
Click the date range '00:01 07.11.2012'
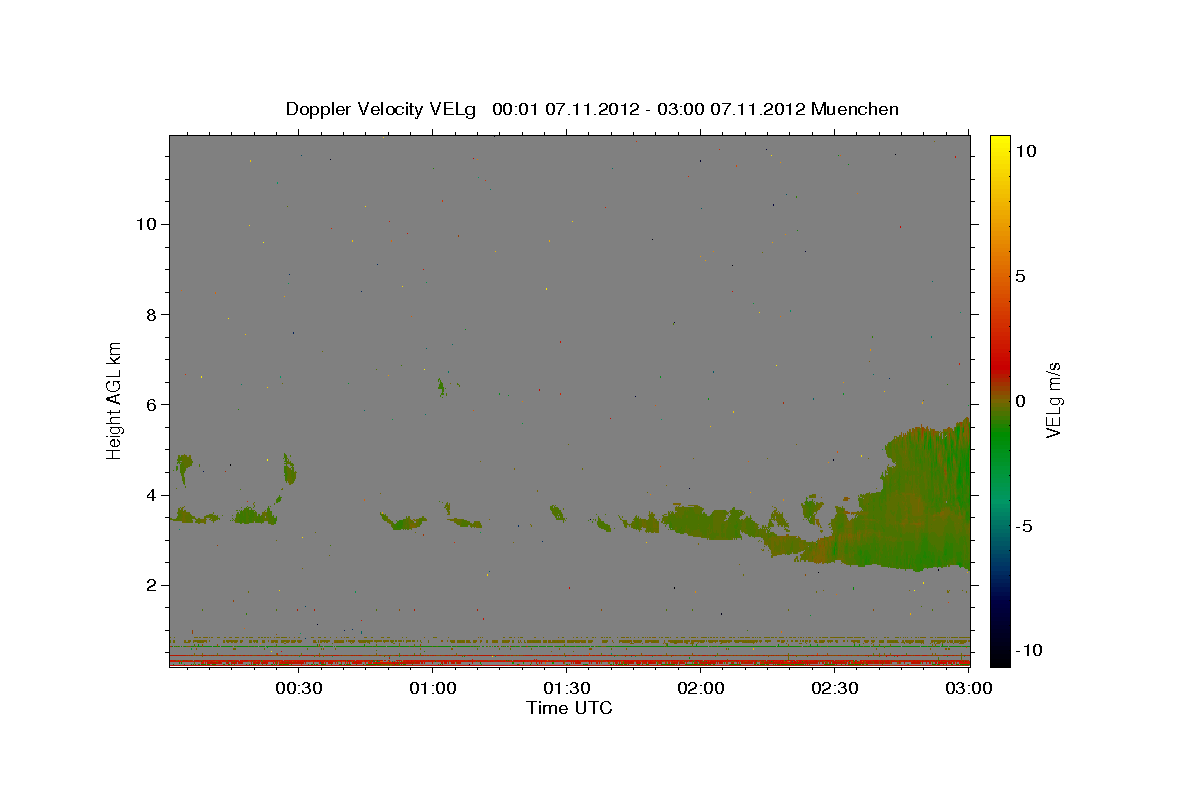click(x=564, y=109)
